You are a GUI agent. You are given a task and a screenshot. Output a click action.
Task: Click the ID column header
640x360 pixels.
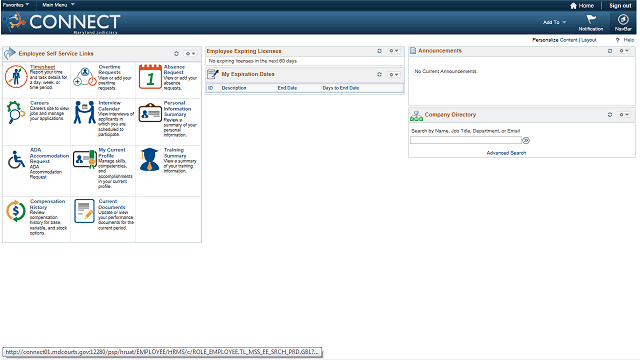tap(211, 88)
